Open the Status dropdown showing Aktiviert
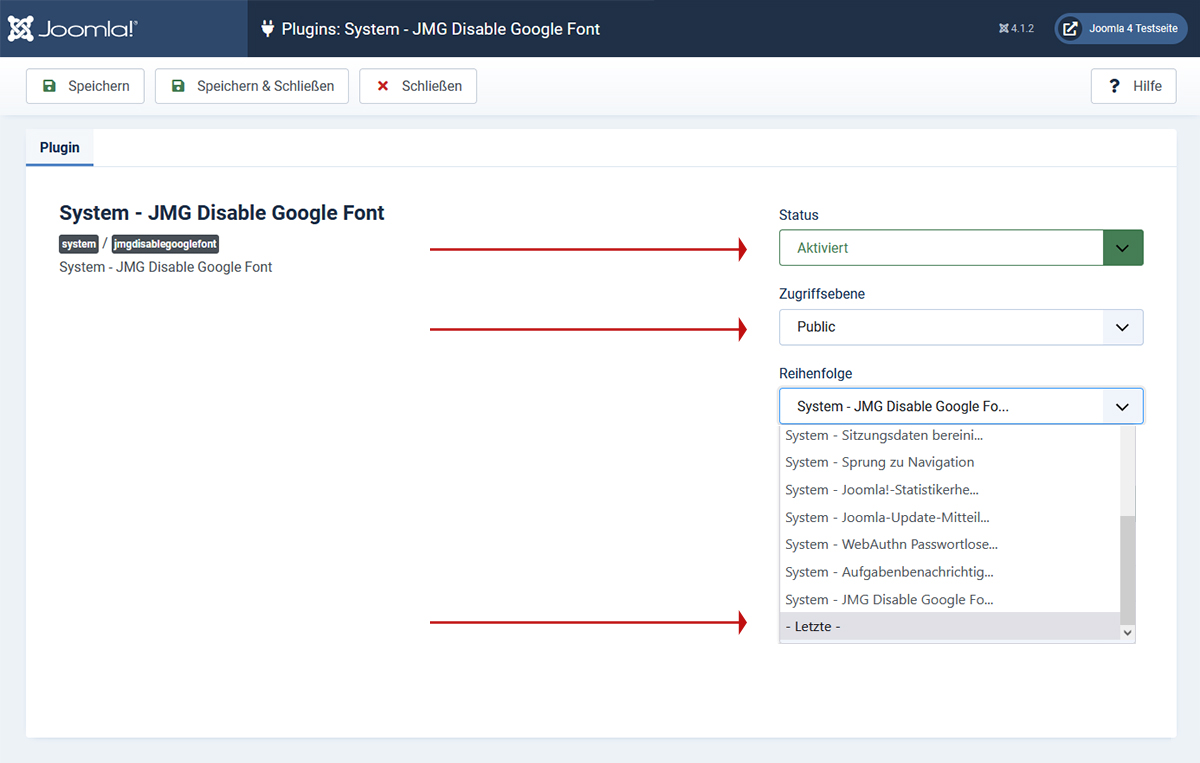The image size is (1200, 763). point(961,248)
